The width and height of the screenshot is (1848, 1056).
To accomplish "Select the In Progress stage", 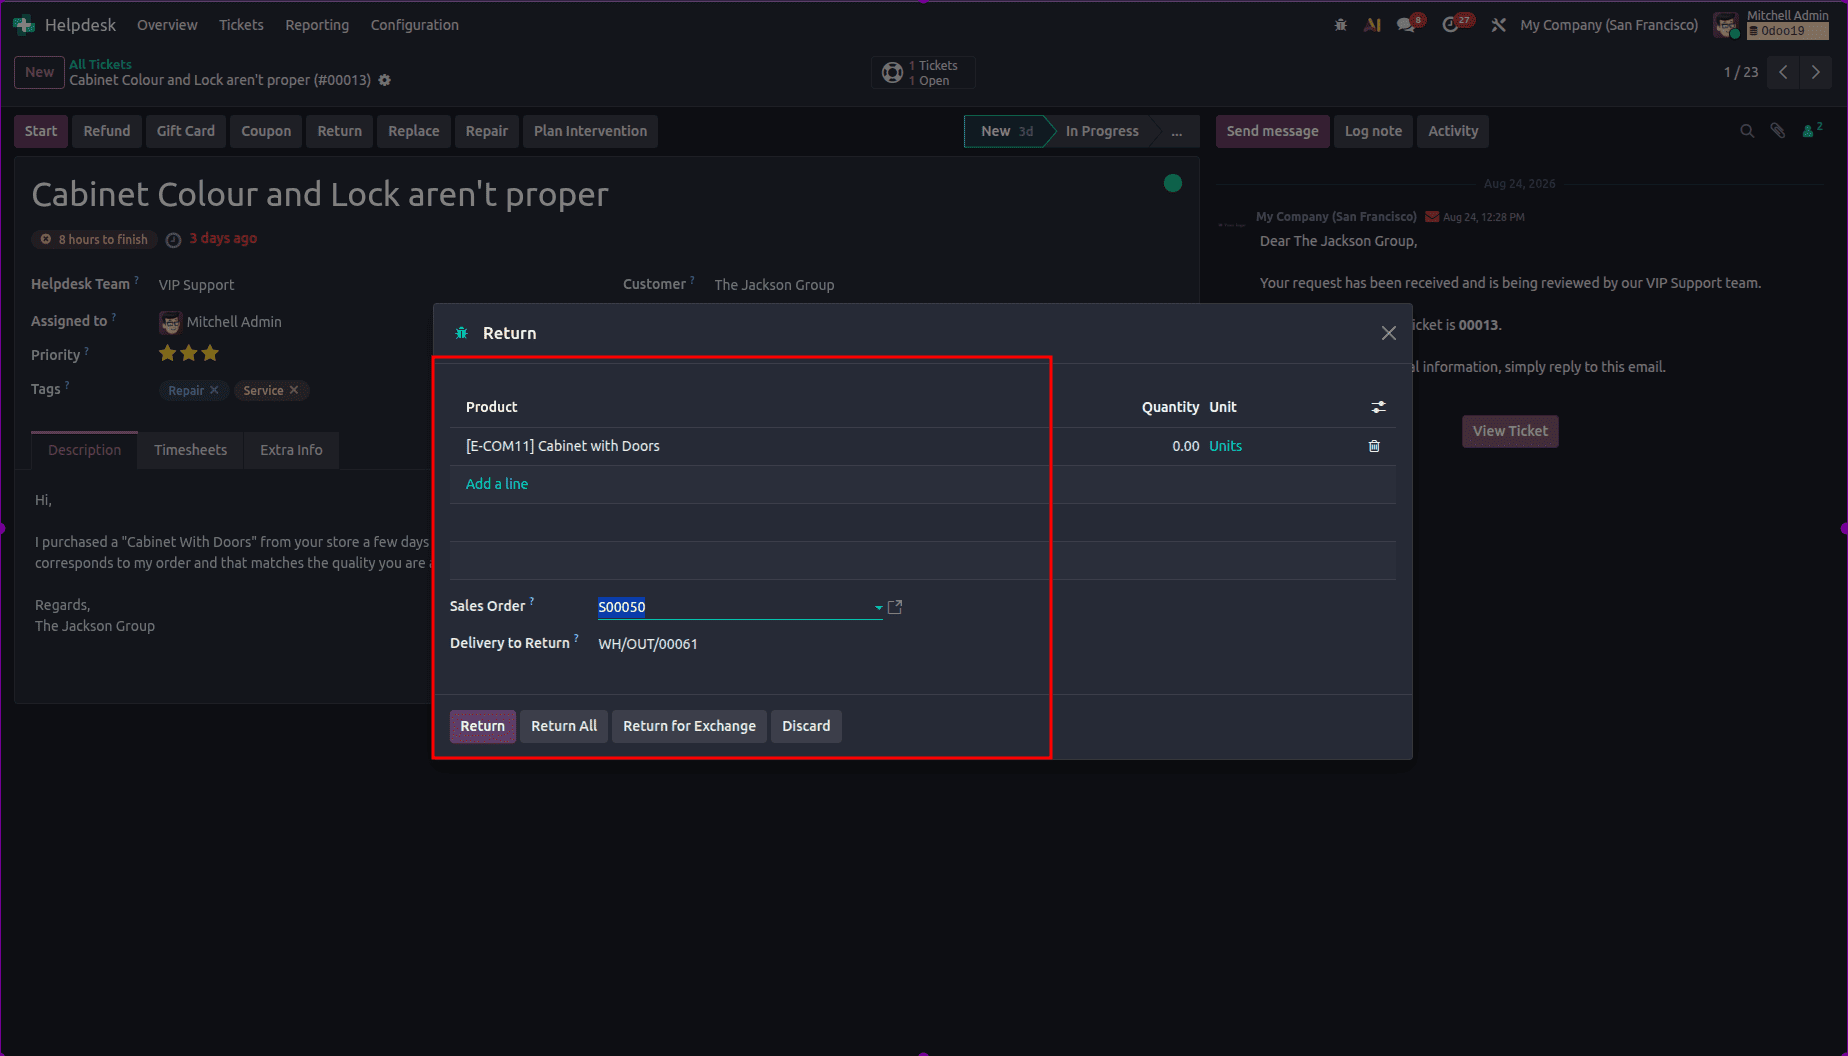I will point(1102,131).
